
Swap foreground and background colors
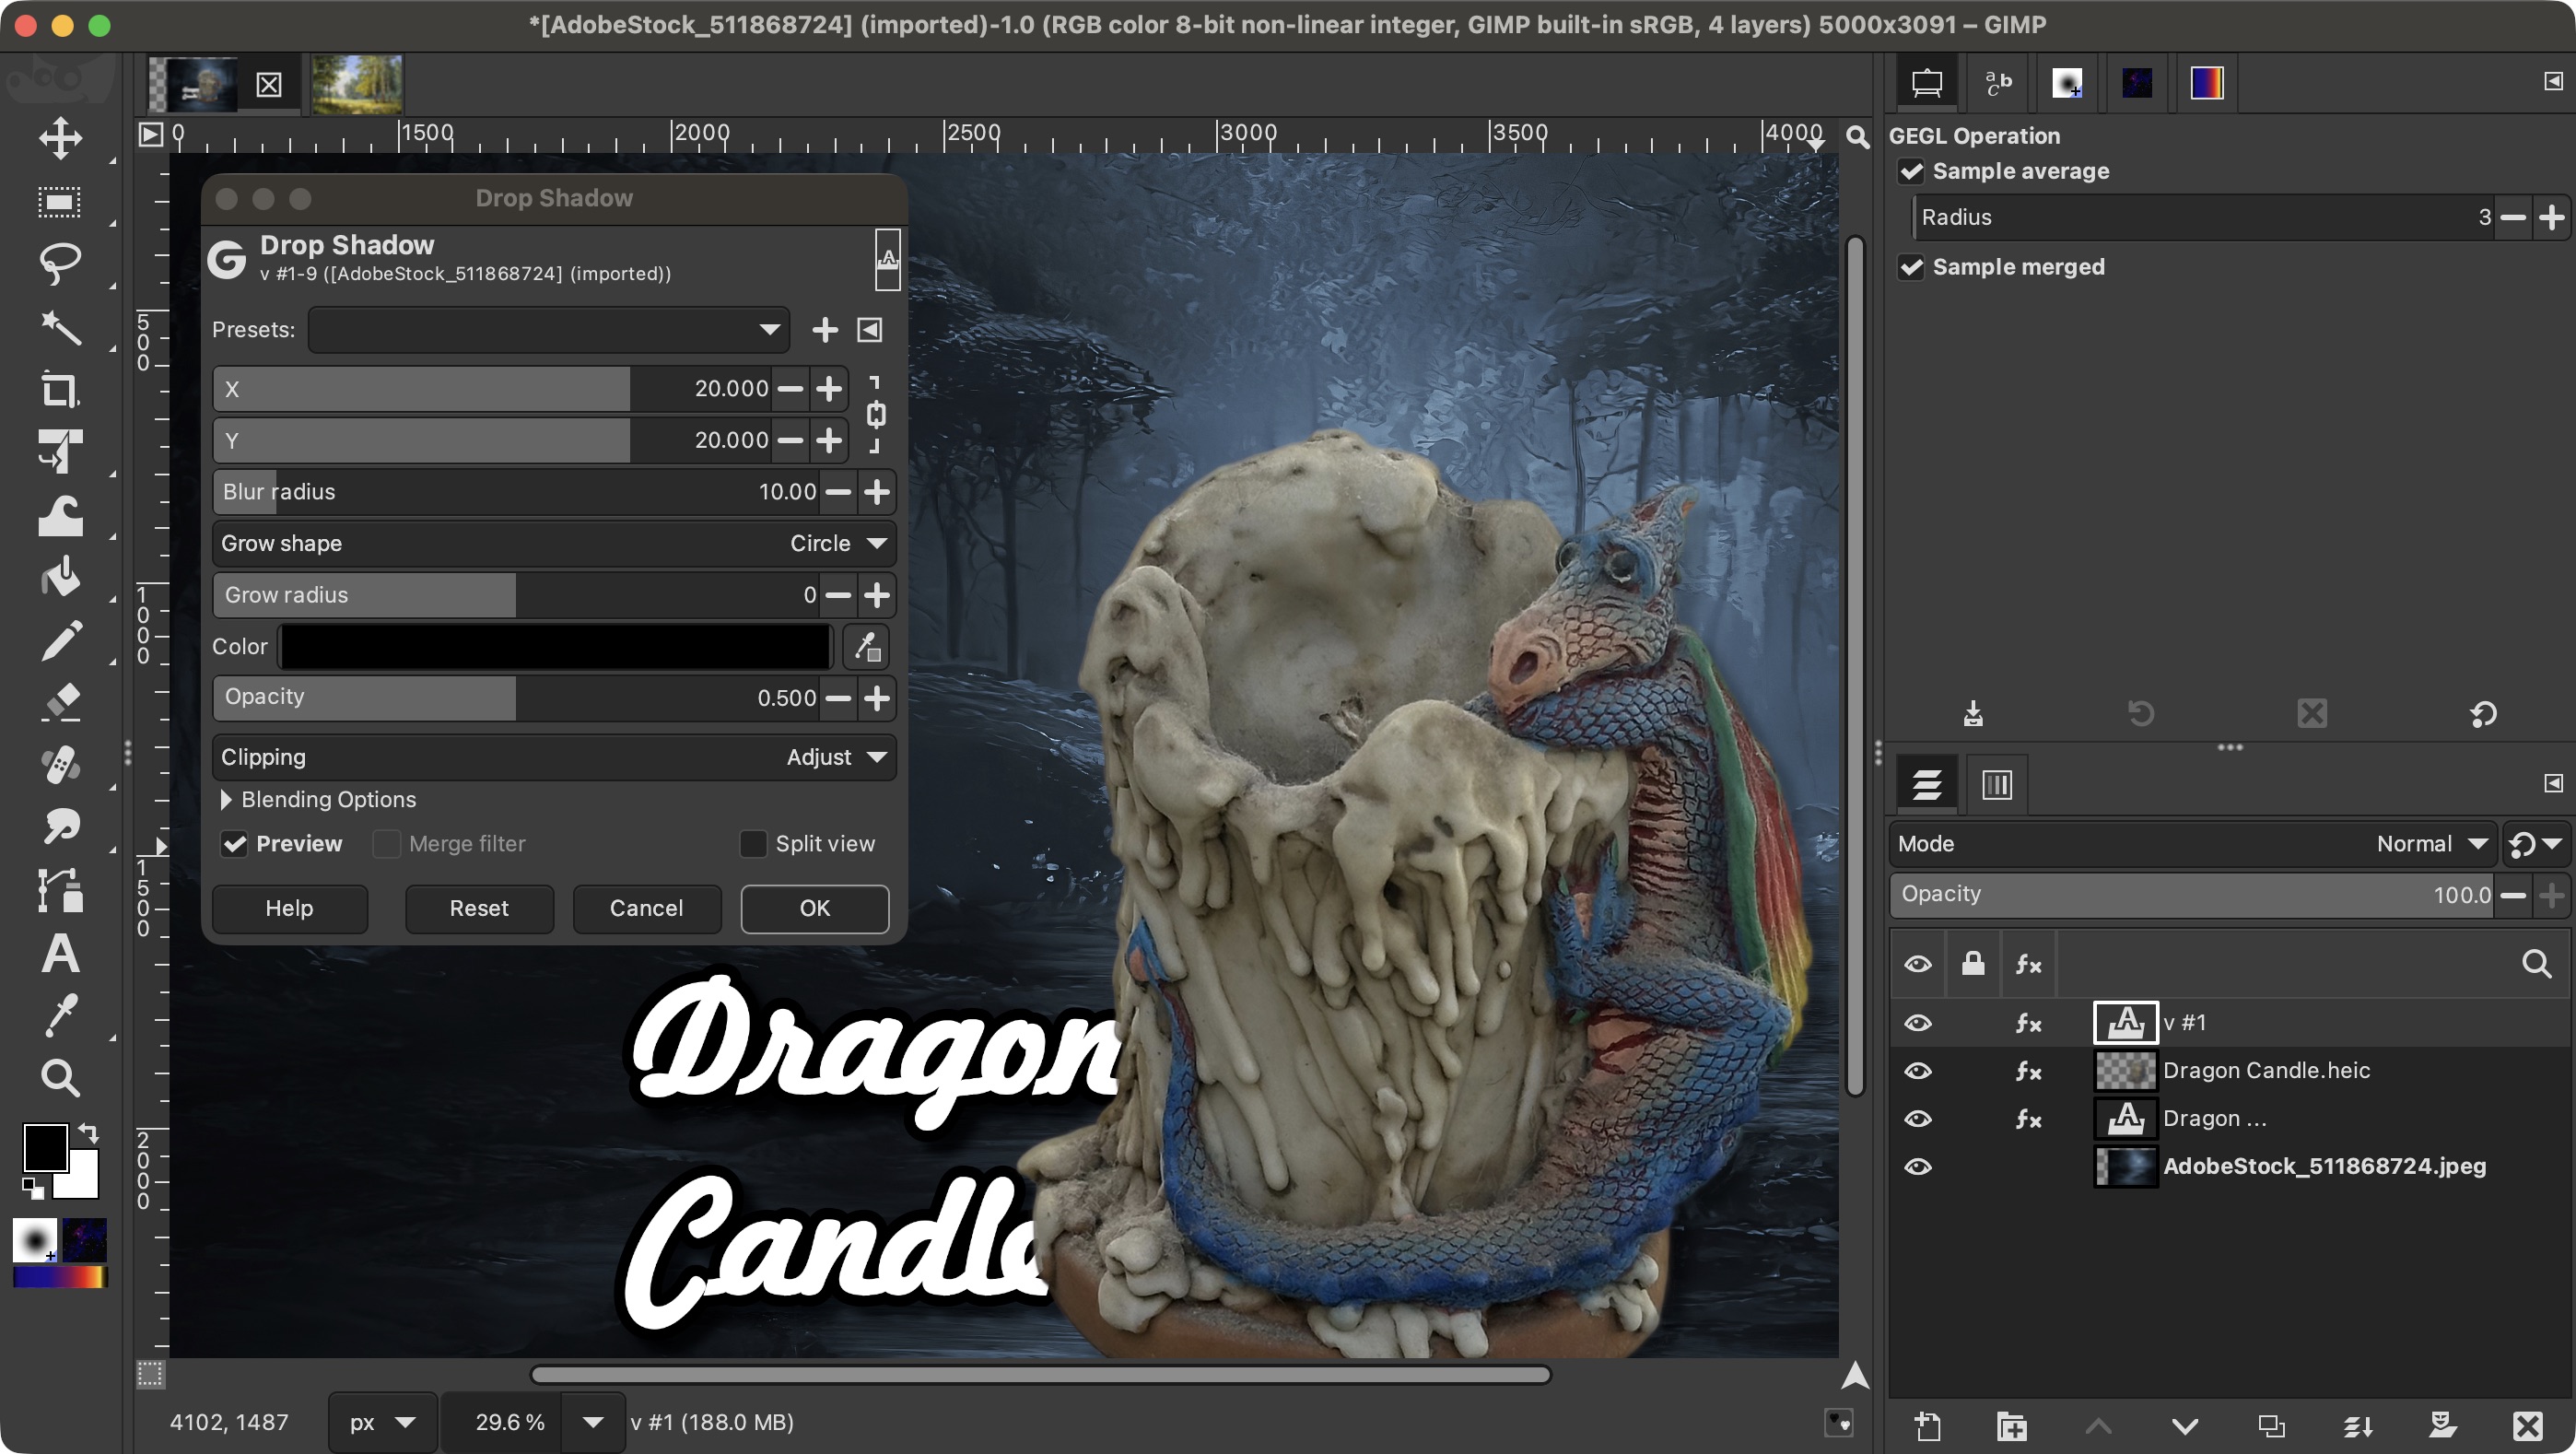[88, 1133]
